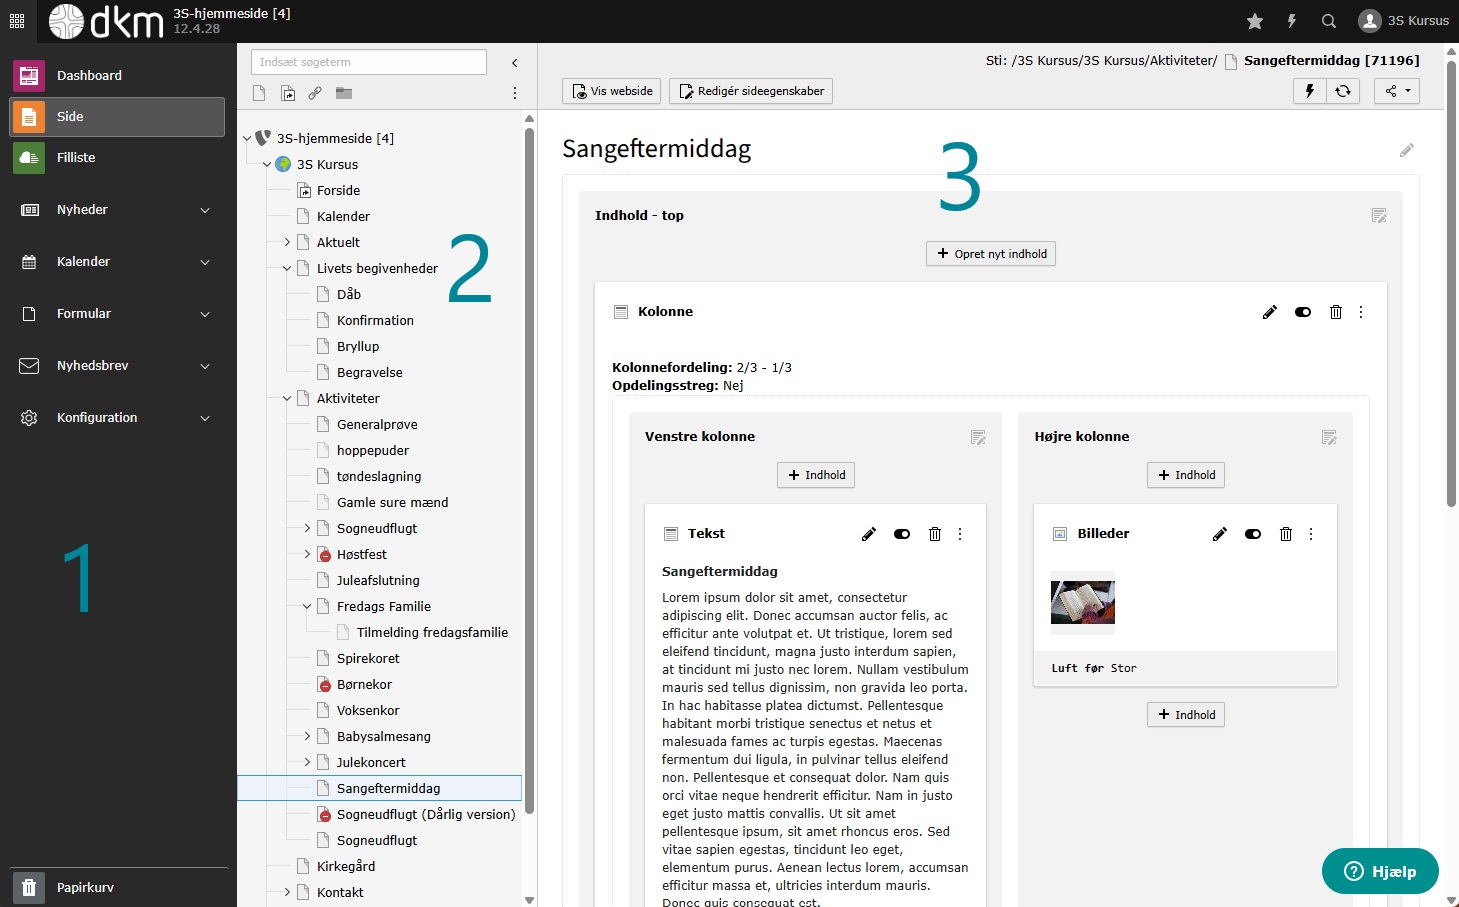Click the shortcut page icon in tree toolbar
This screenshot has width=1459, height=907.
pos(288,93)
